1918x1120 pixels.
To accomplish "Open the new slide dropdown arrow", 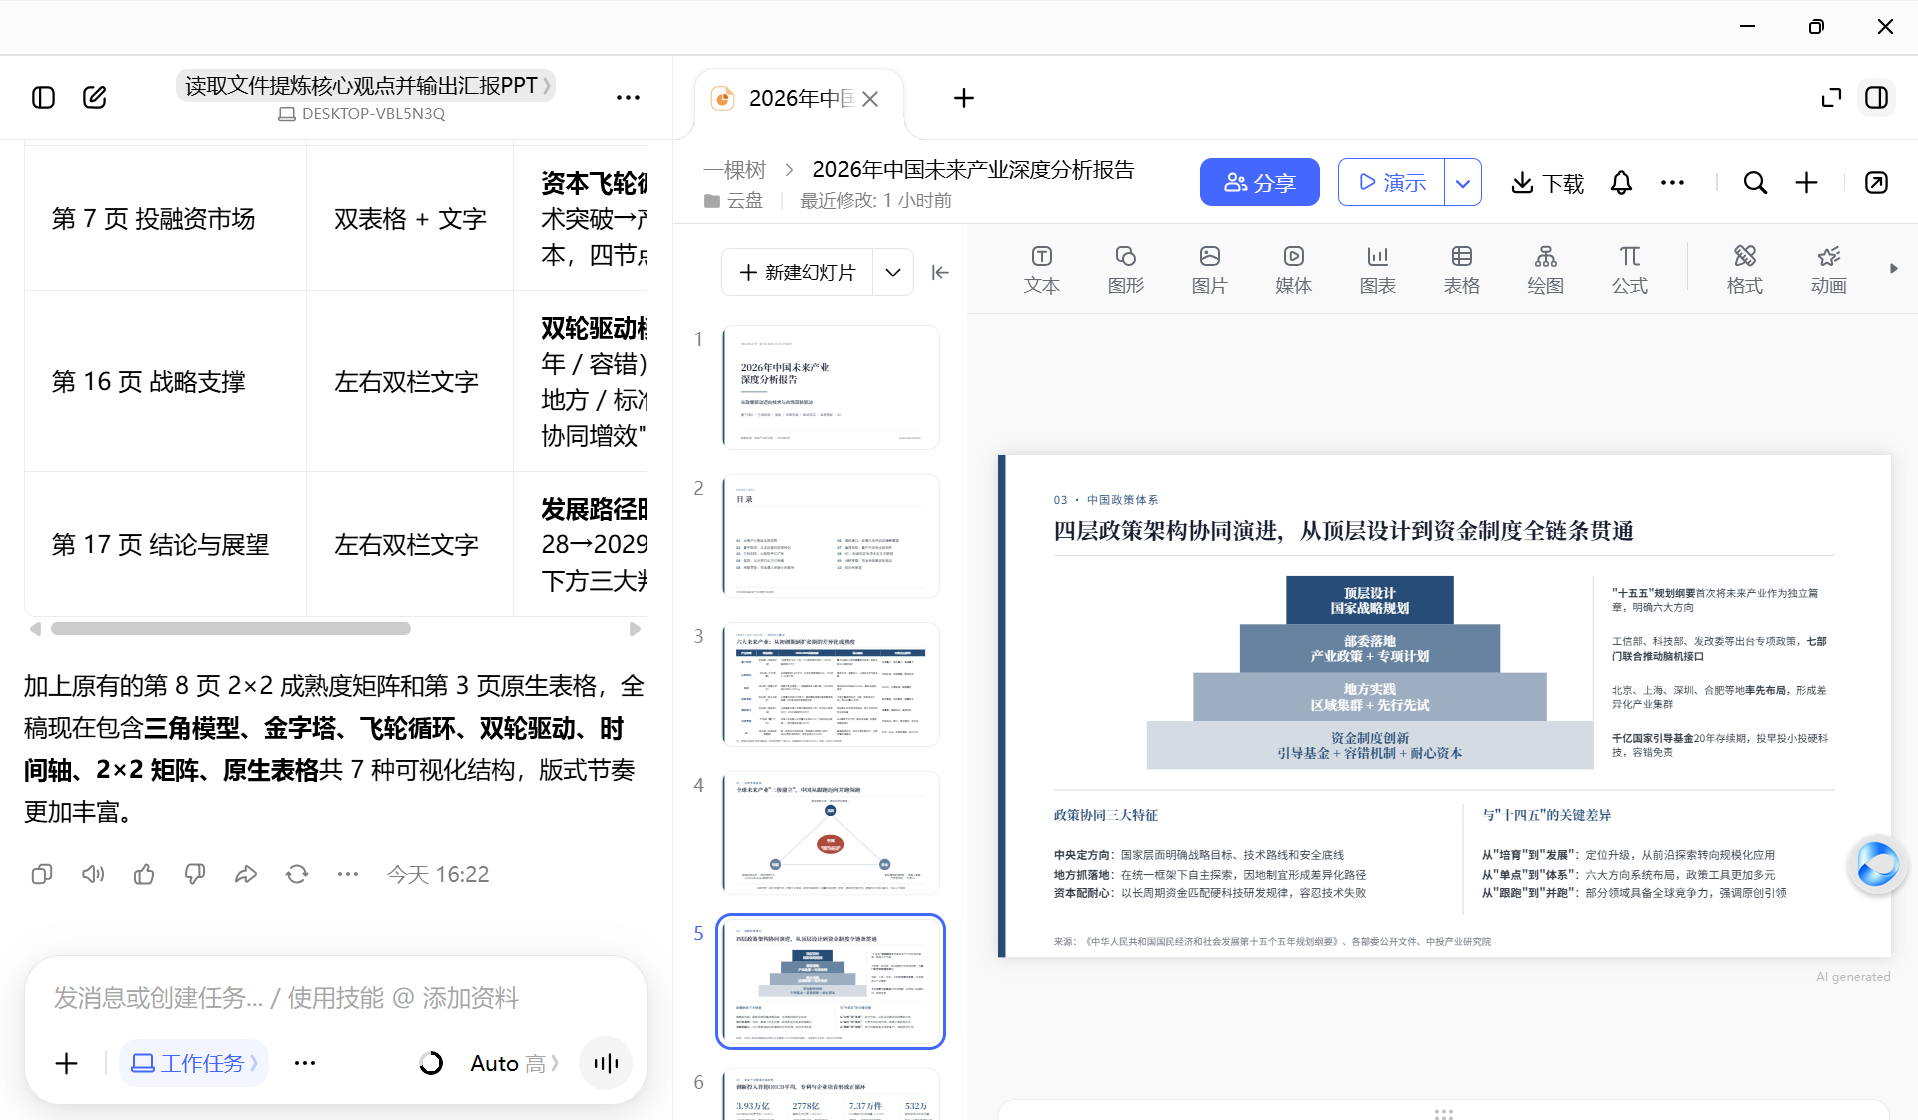I will (x=893, y=272).
